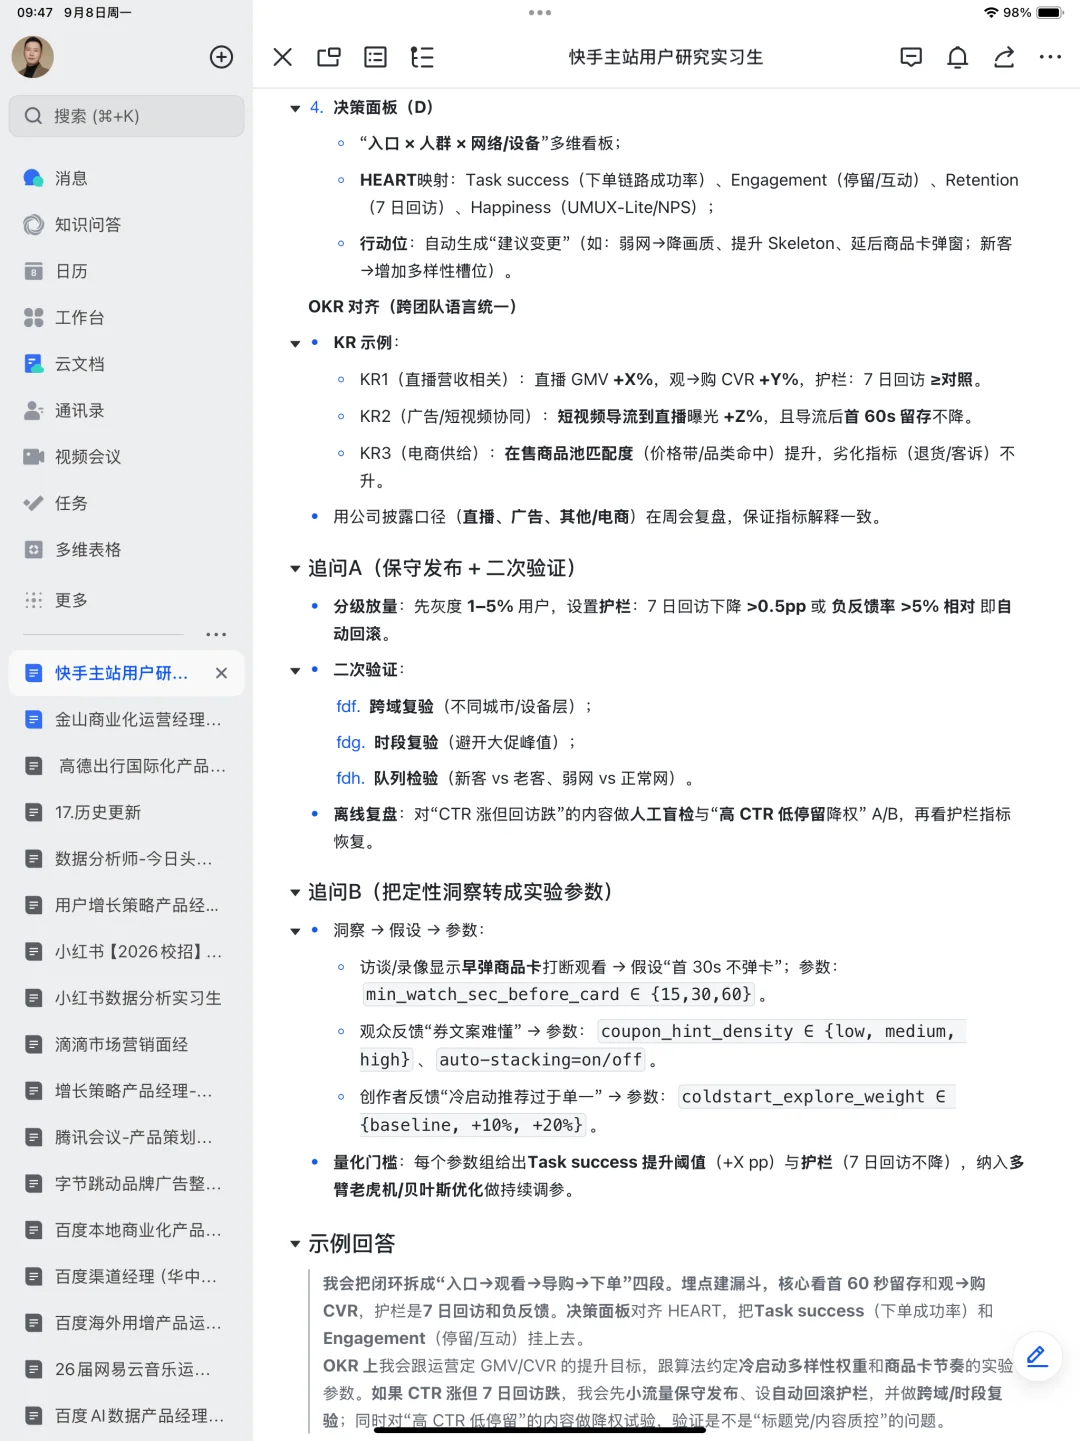1080x1441 pixels.
Task: Collapse the 4. 决策面板（D） section
Action: (x=295, y=108)
